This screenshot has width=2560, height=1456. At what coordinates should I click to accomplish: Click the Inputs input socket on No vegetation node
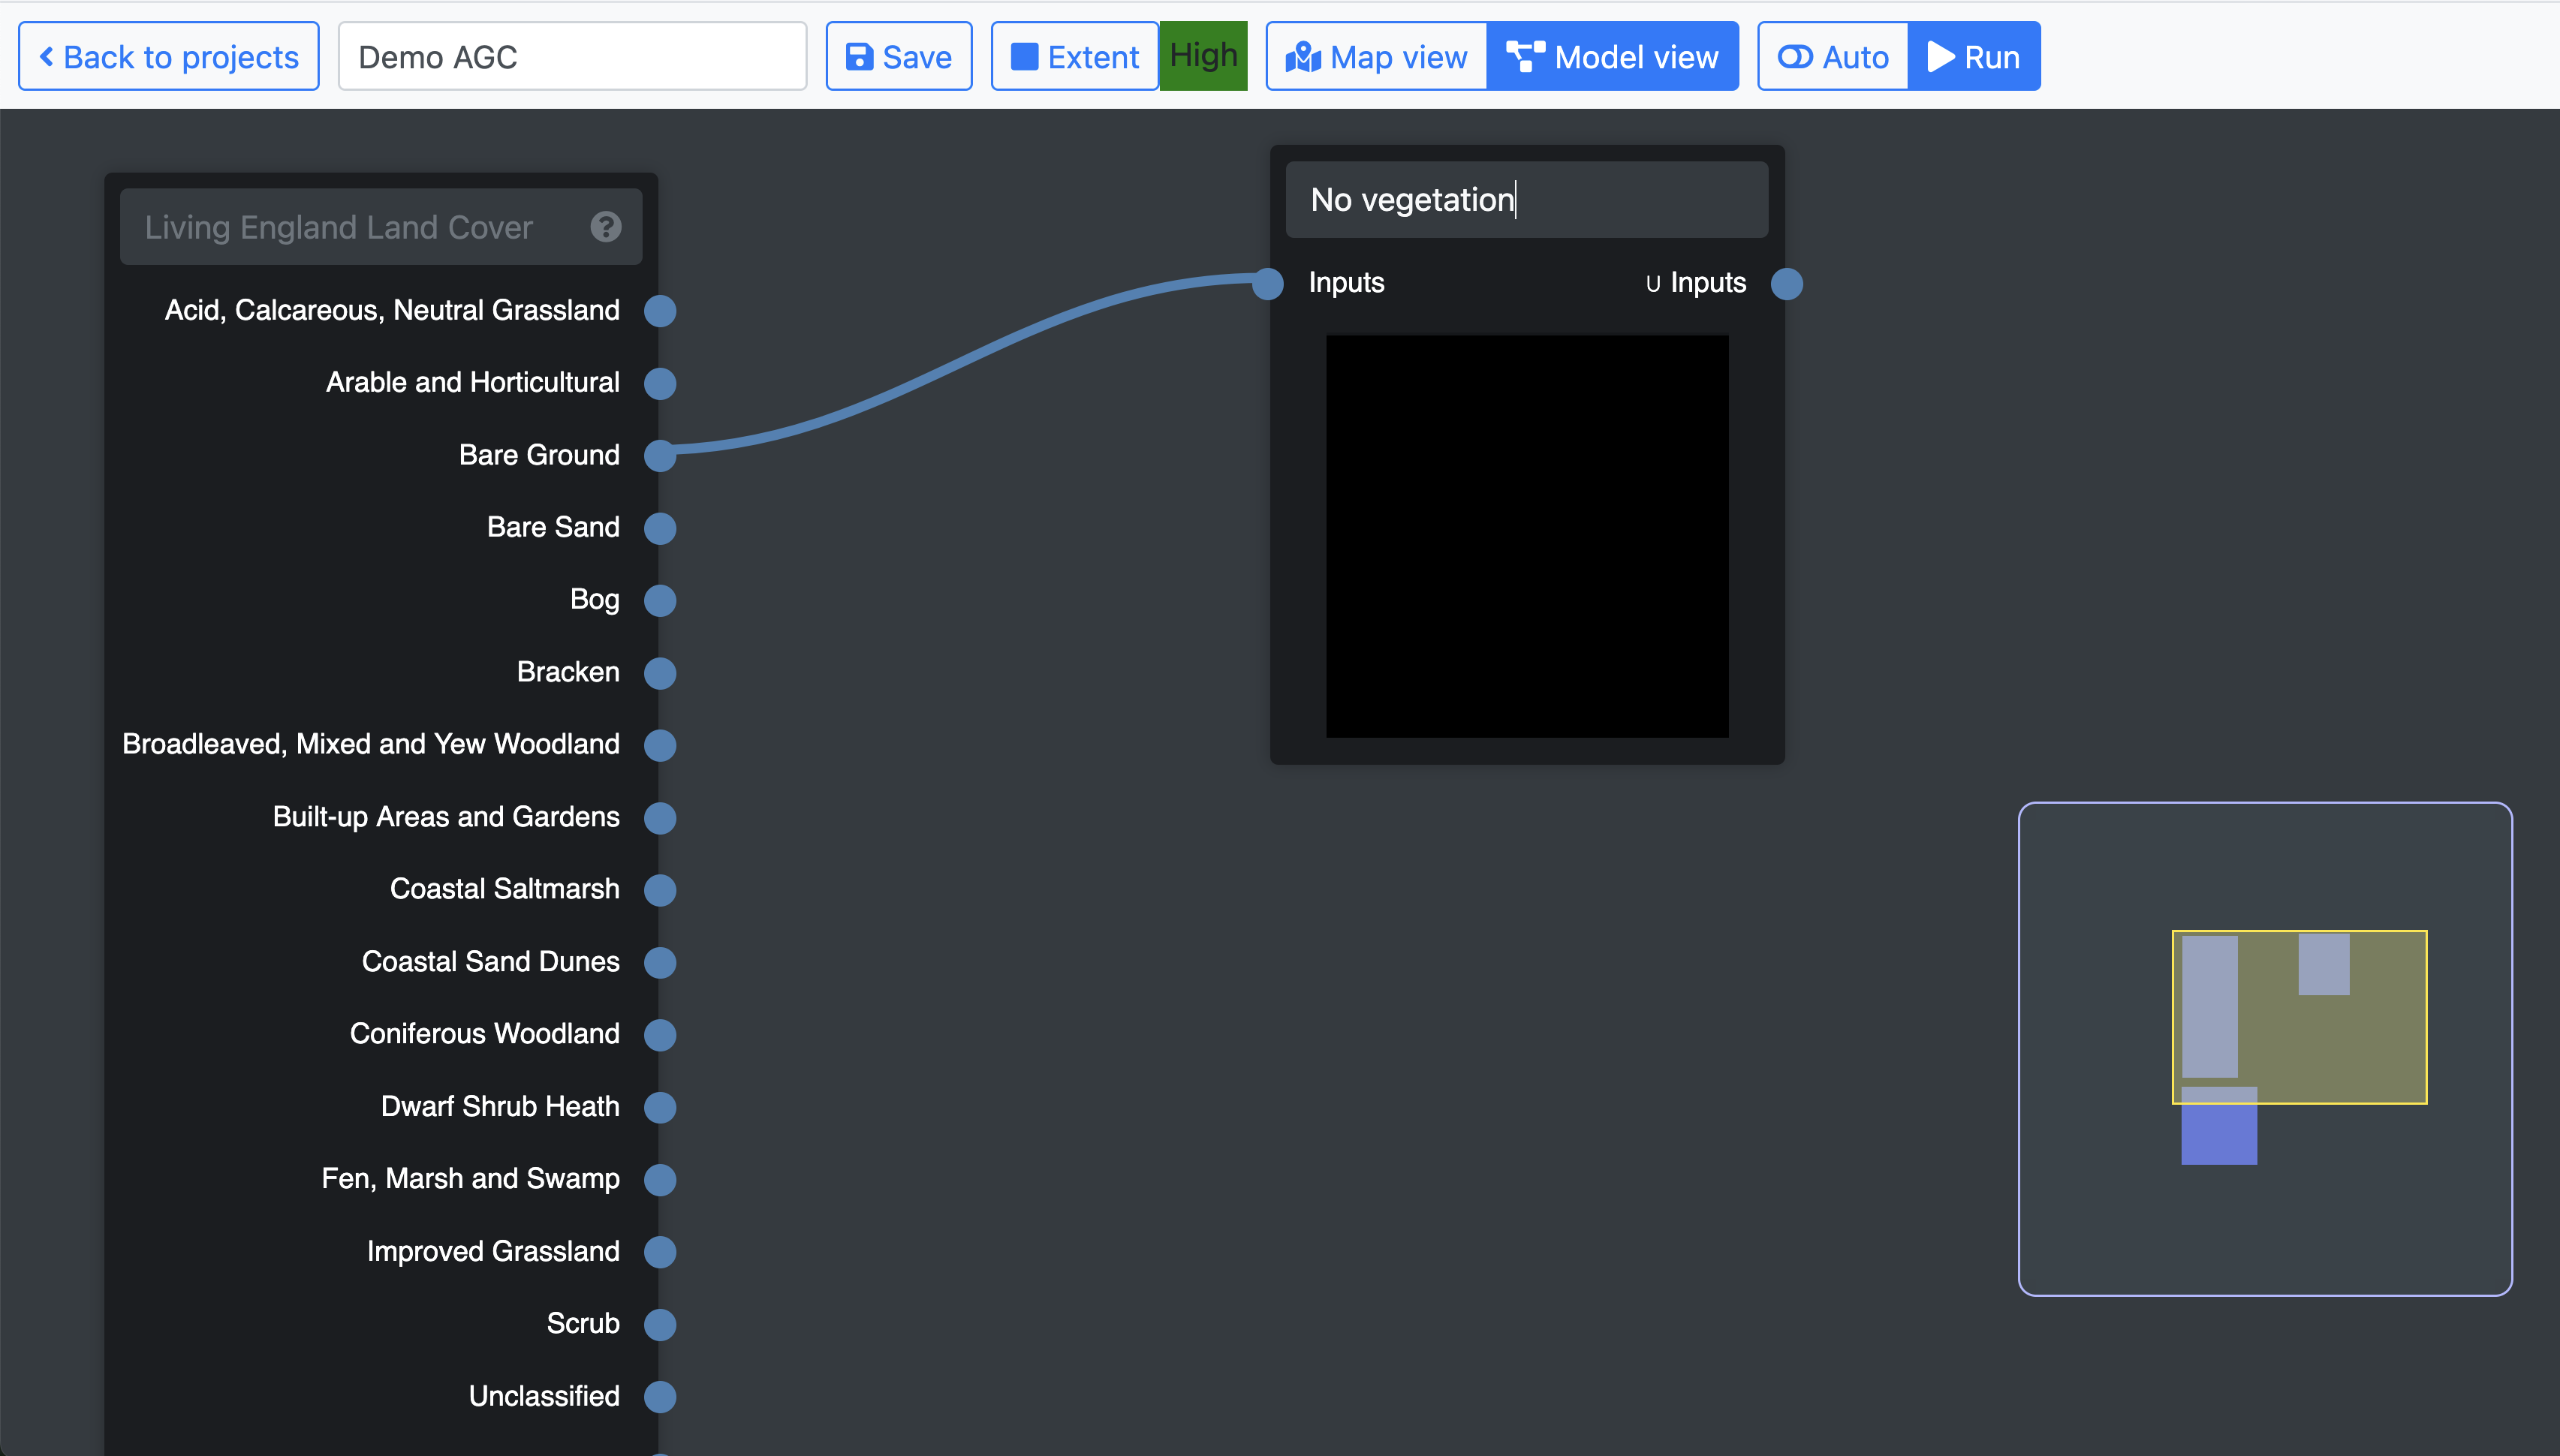pos(1268,284)
